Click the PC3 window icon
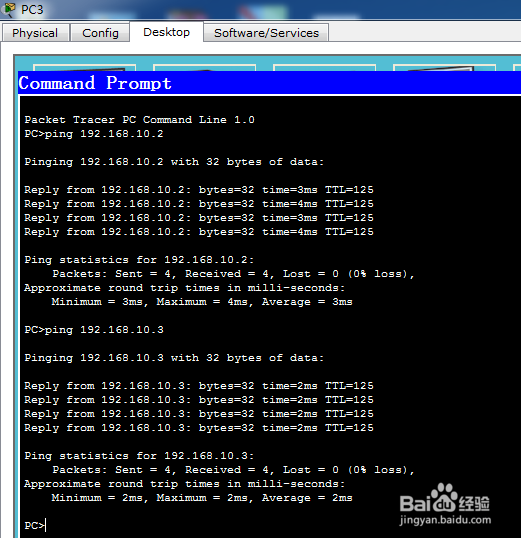521x538 pixels. 8,9
